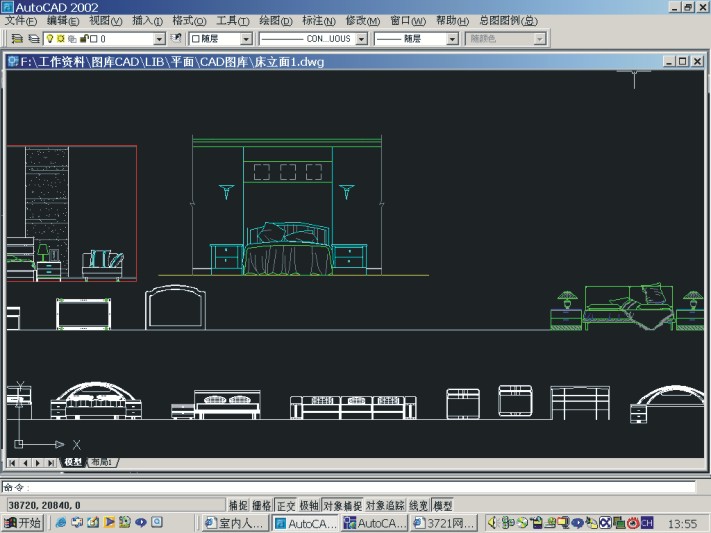Image resolution: width=711 pixels, height=533 pixels.
Task: Open the 修改(M) menu
Action: click(362, 21)
